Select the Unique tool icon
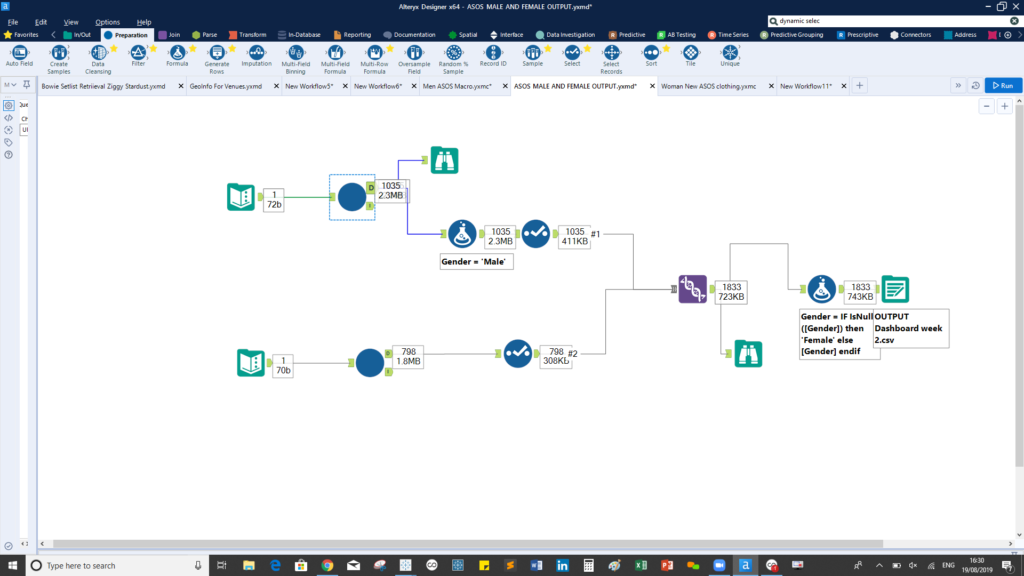 [730, 52]
